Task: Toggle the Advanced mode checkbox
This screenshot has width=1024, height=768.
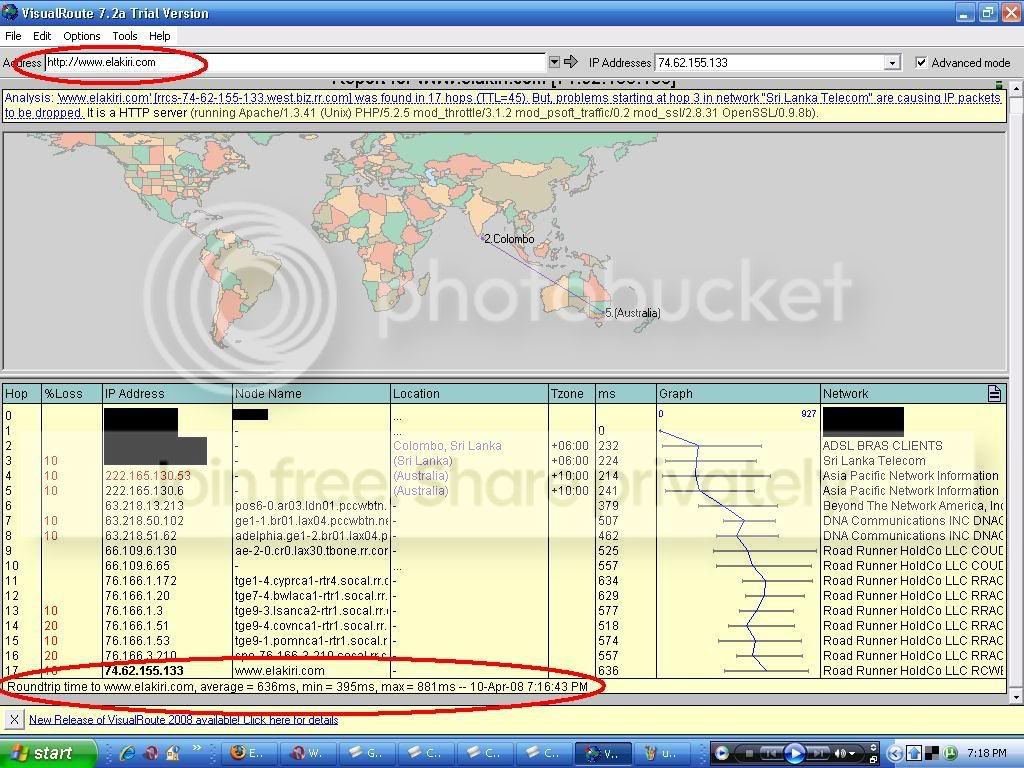Action: click(x=921, y=63)
